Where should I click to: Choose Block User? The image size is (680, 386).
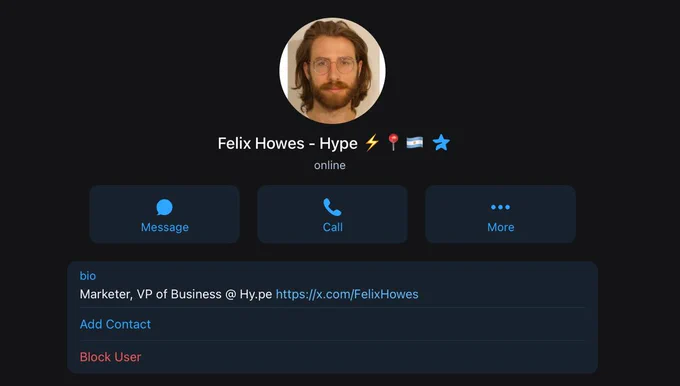point(111,357)
